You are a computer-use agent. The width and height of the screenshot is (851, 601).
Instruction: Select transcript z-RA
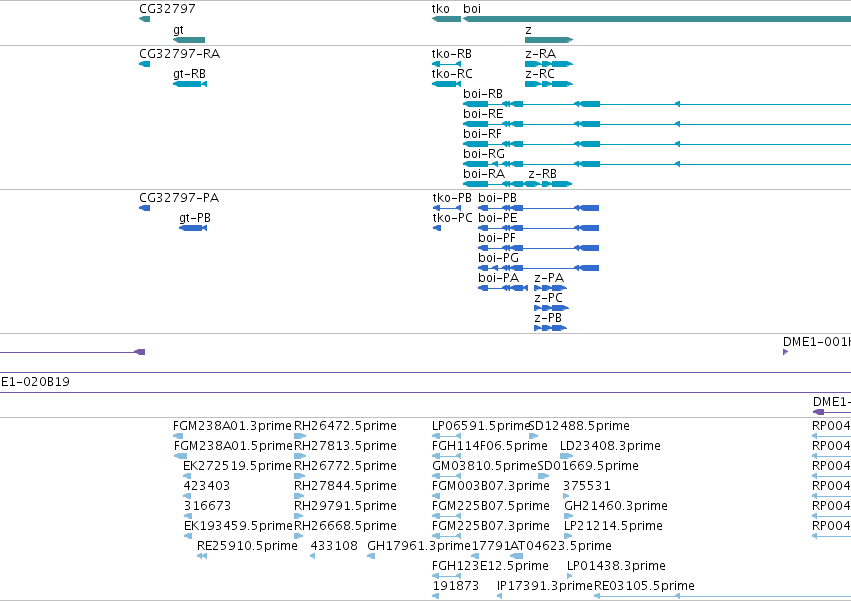point(541,54)
